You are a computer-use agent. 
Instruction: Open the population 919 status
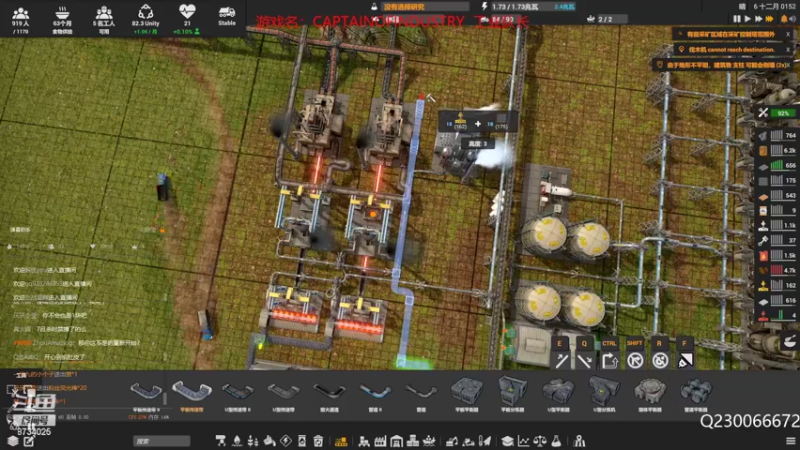(20, 20)
